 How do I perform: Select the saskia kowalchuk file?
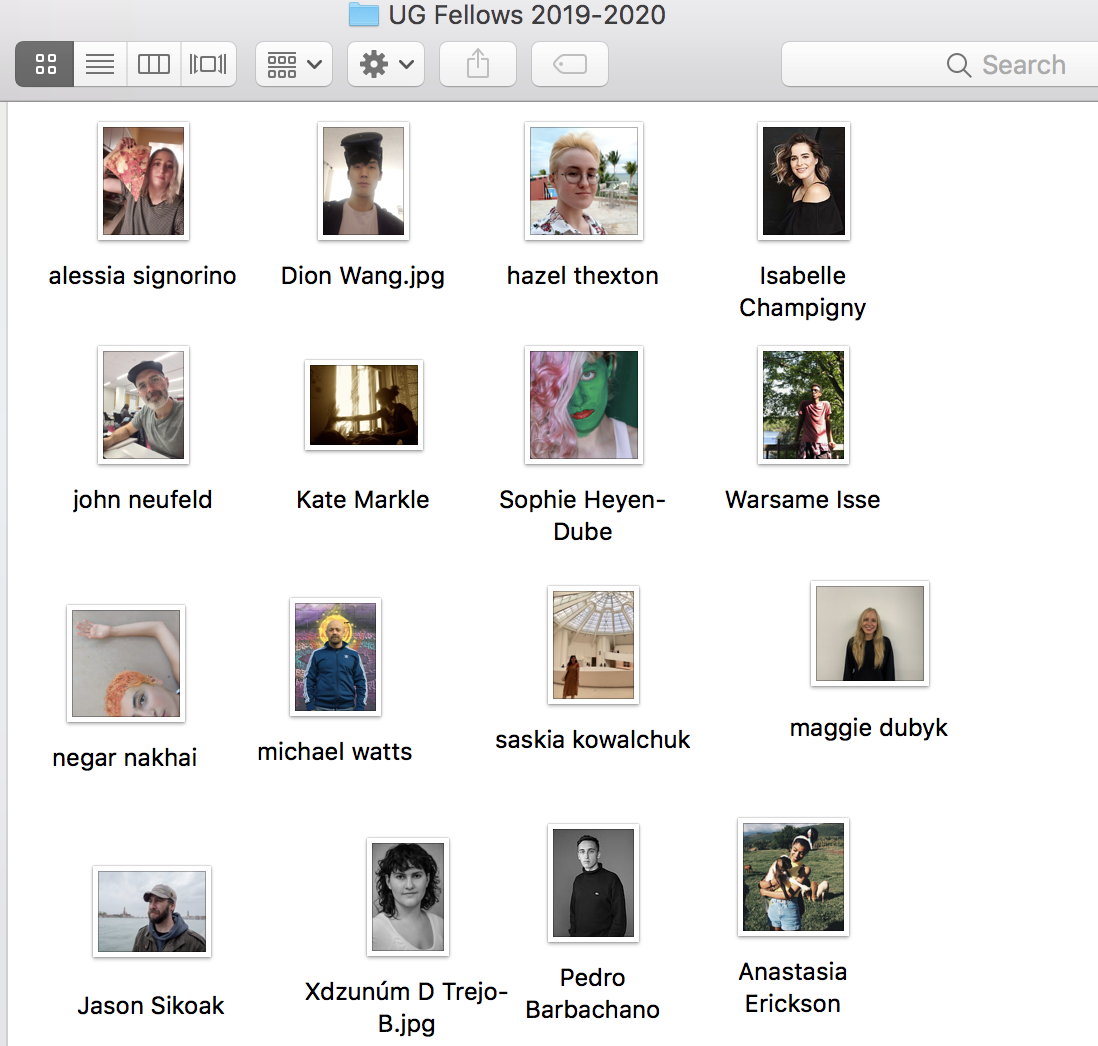593,645
